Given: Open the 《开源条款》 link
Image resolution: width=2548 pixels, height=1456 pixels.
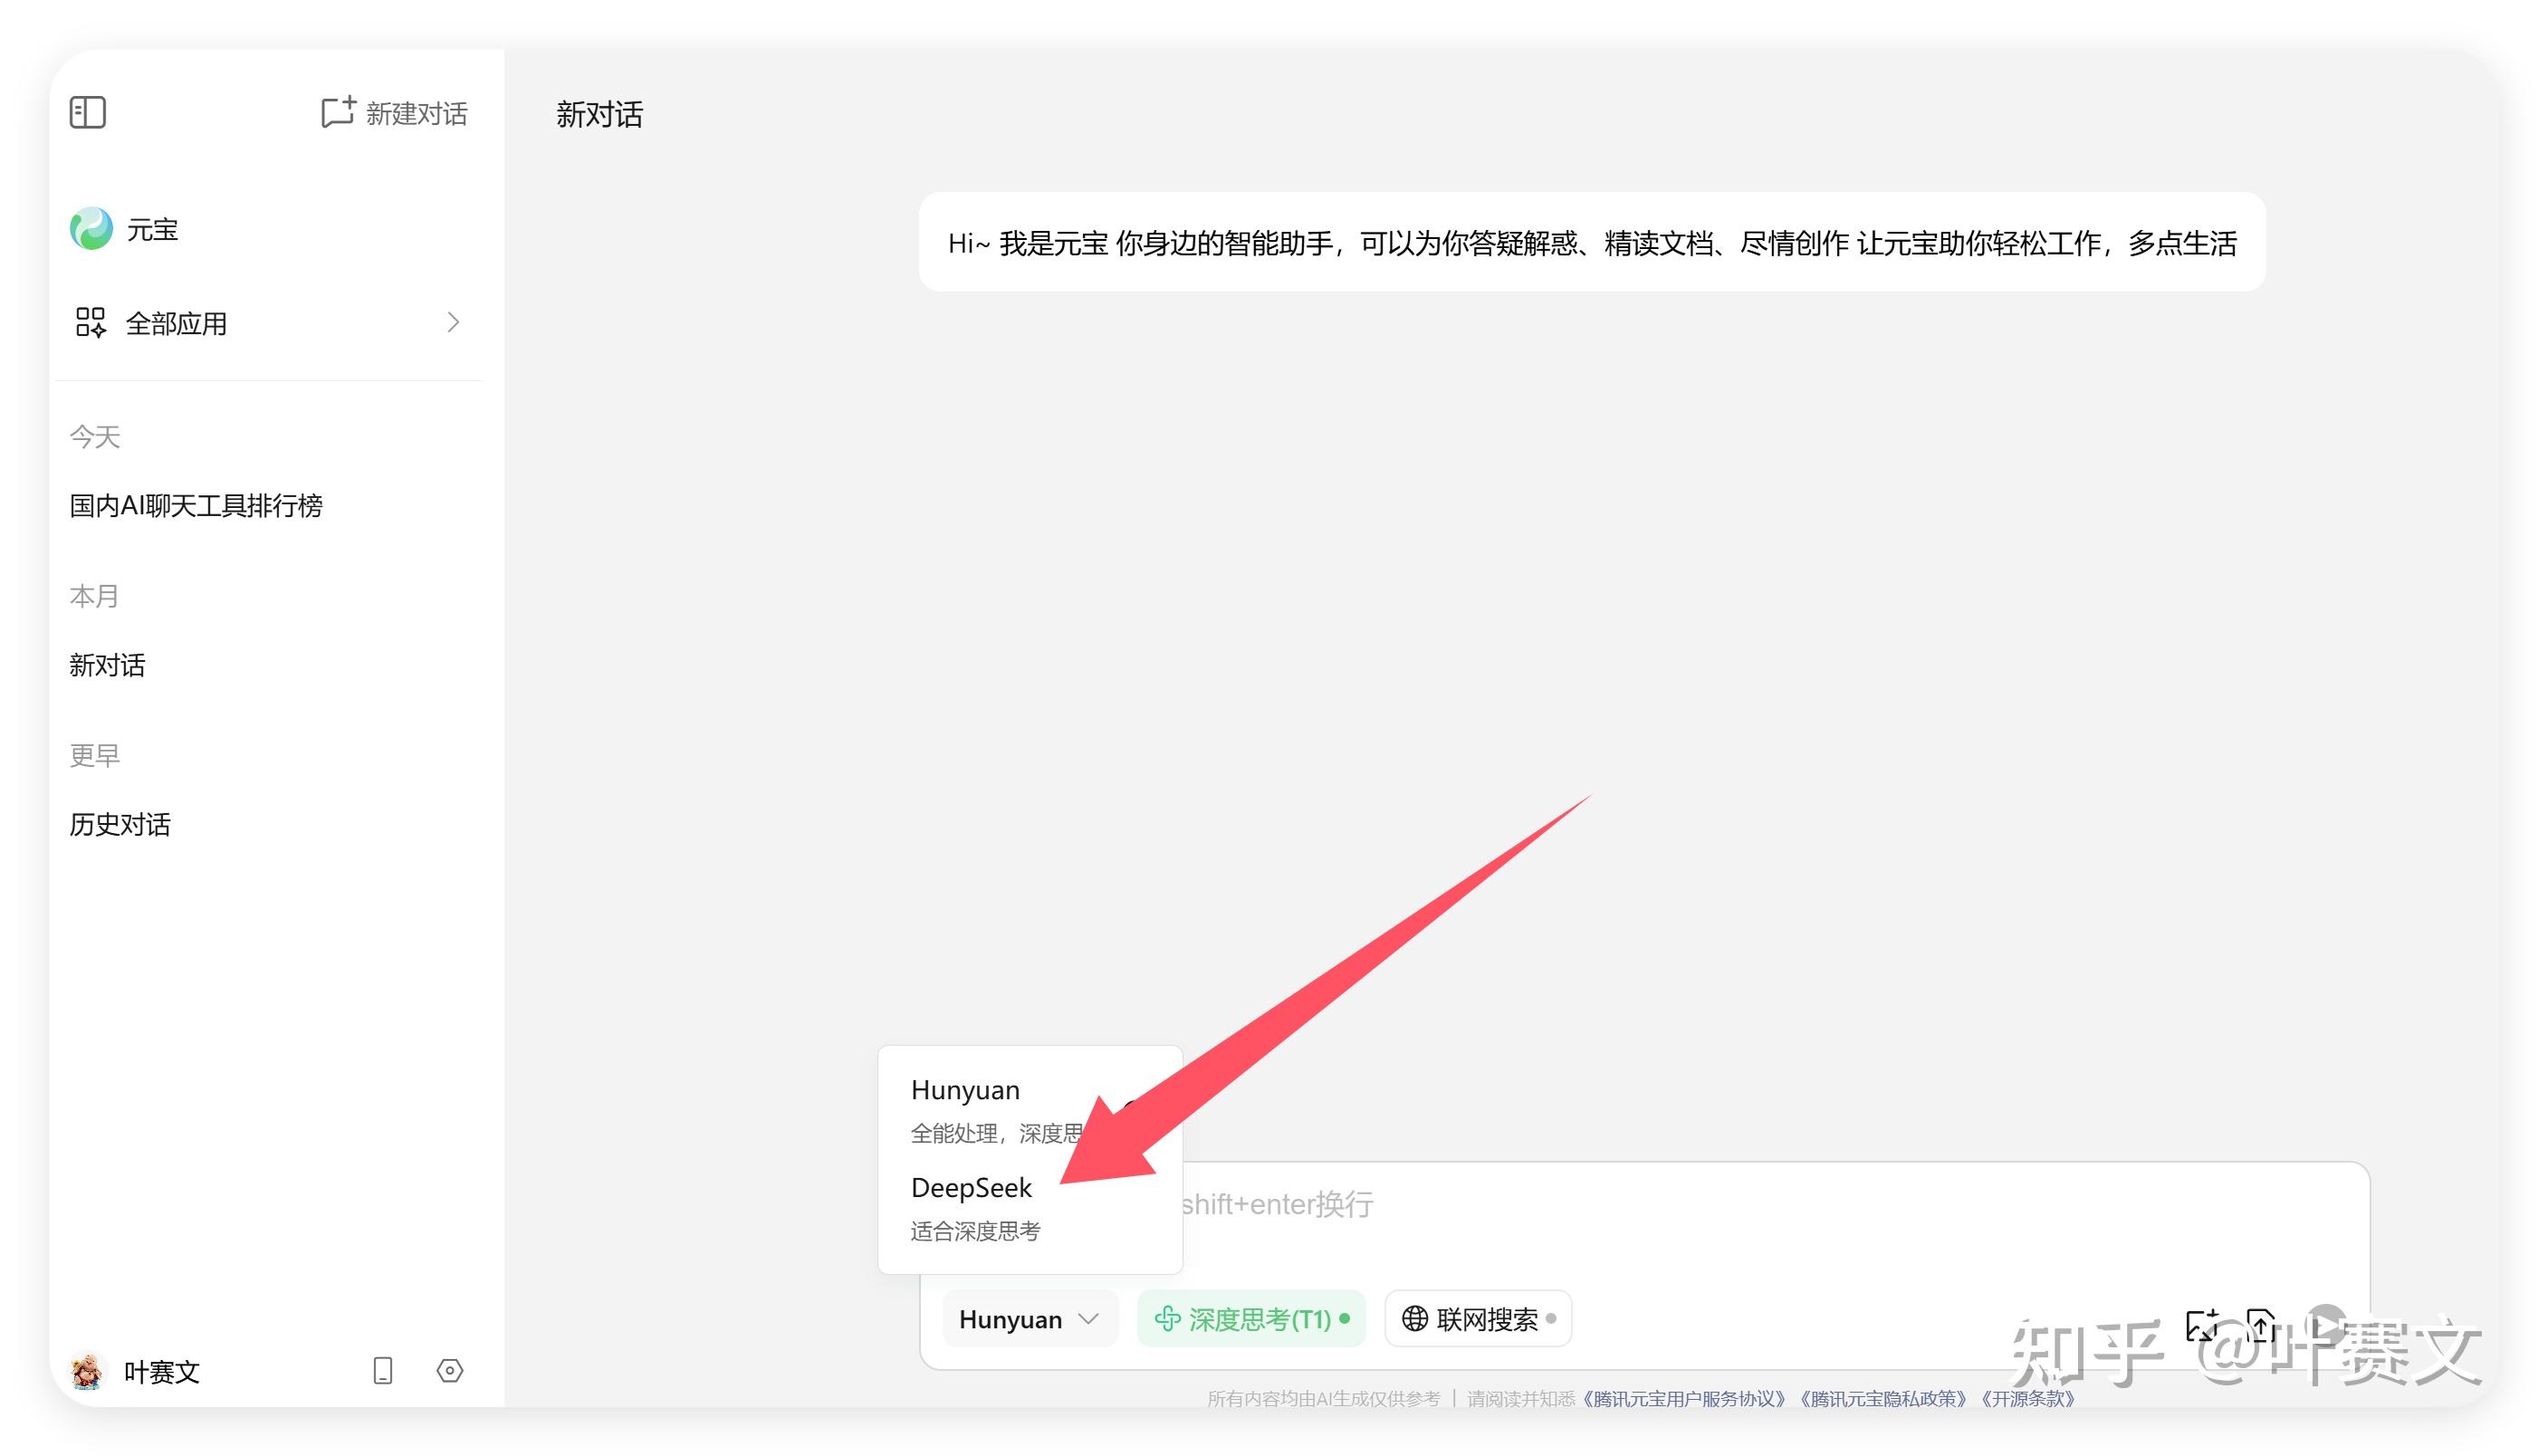Looking at the screenshot, I should [x=2027, y=1398].
